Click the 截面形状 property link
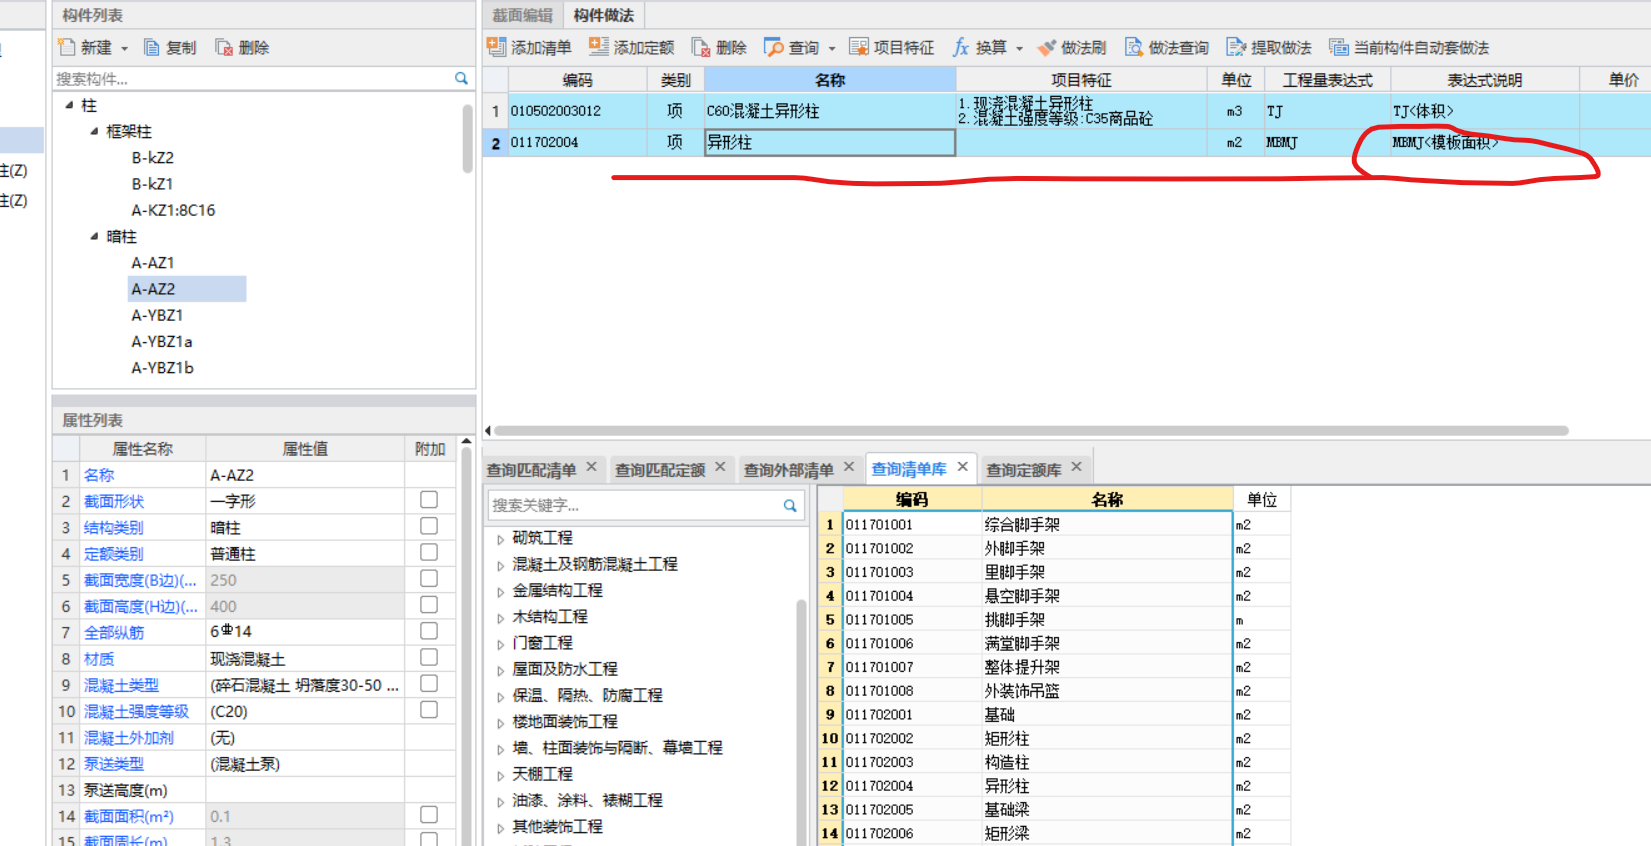 click(114, 501)
